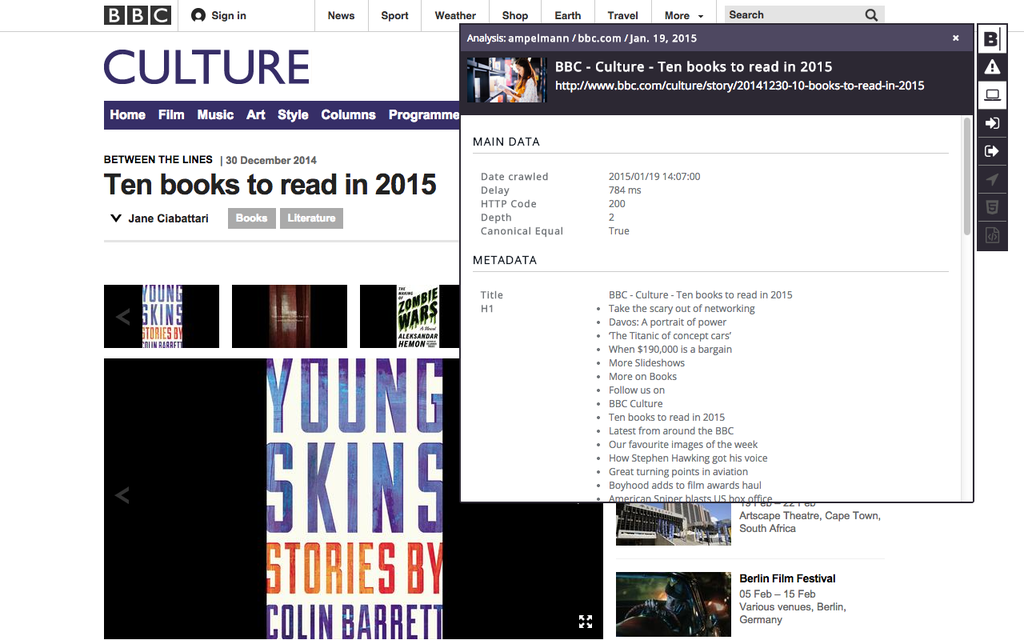
Task: Click the HTTP Code value 200
Action: 616,204
